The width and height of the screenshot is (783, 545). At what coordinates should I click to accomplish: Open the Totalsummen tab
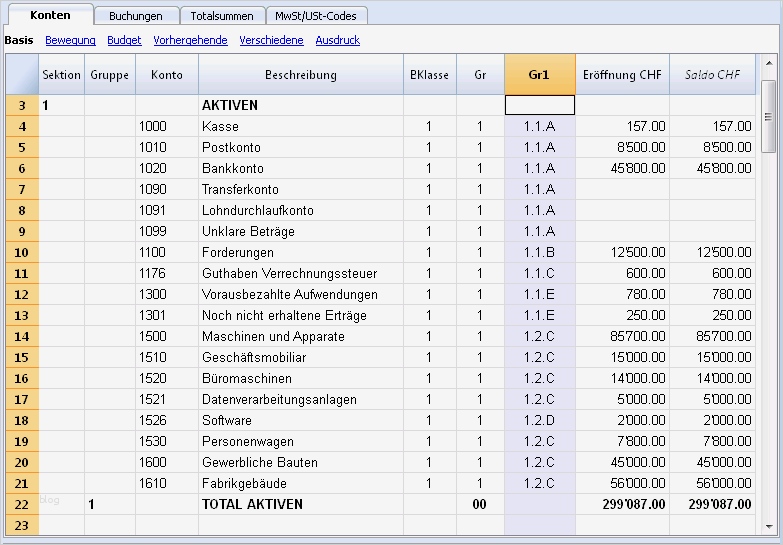point(222,16)
